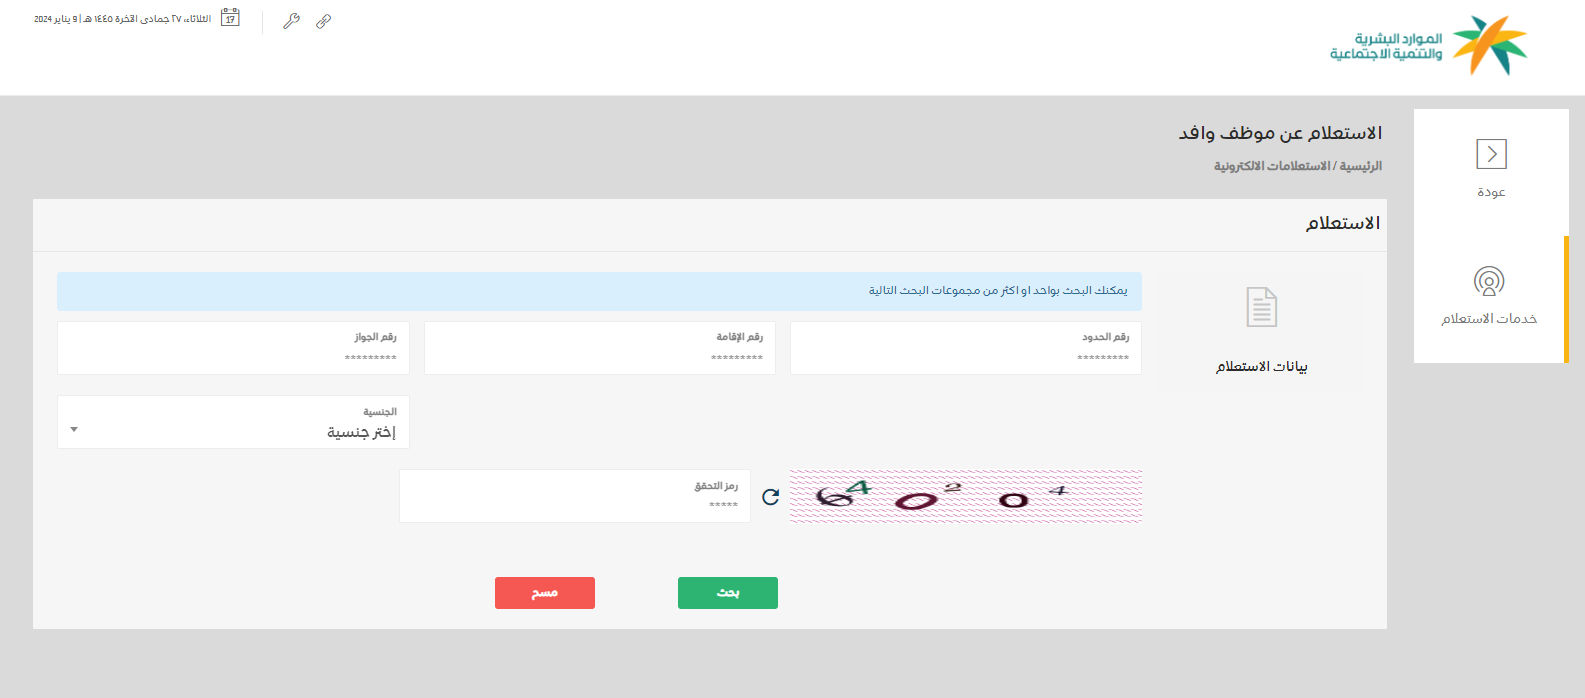Click the green بحث search button
This screenshot has height=698, width=1585.
pyautogui.click(x=728, y=593)
